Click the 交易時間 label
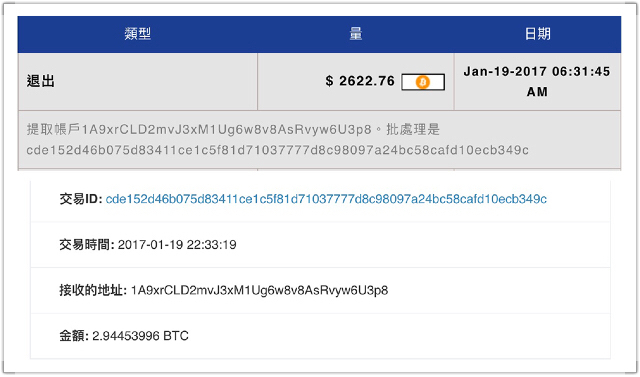The height and width of the screenshot is (377, 640). pos(87,245)
